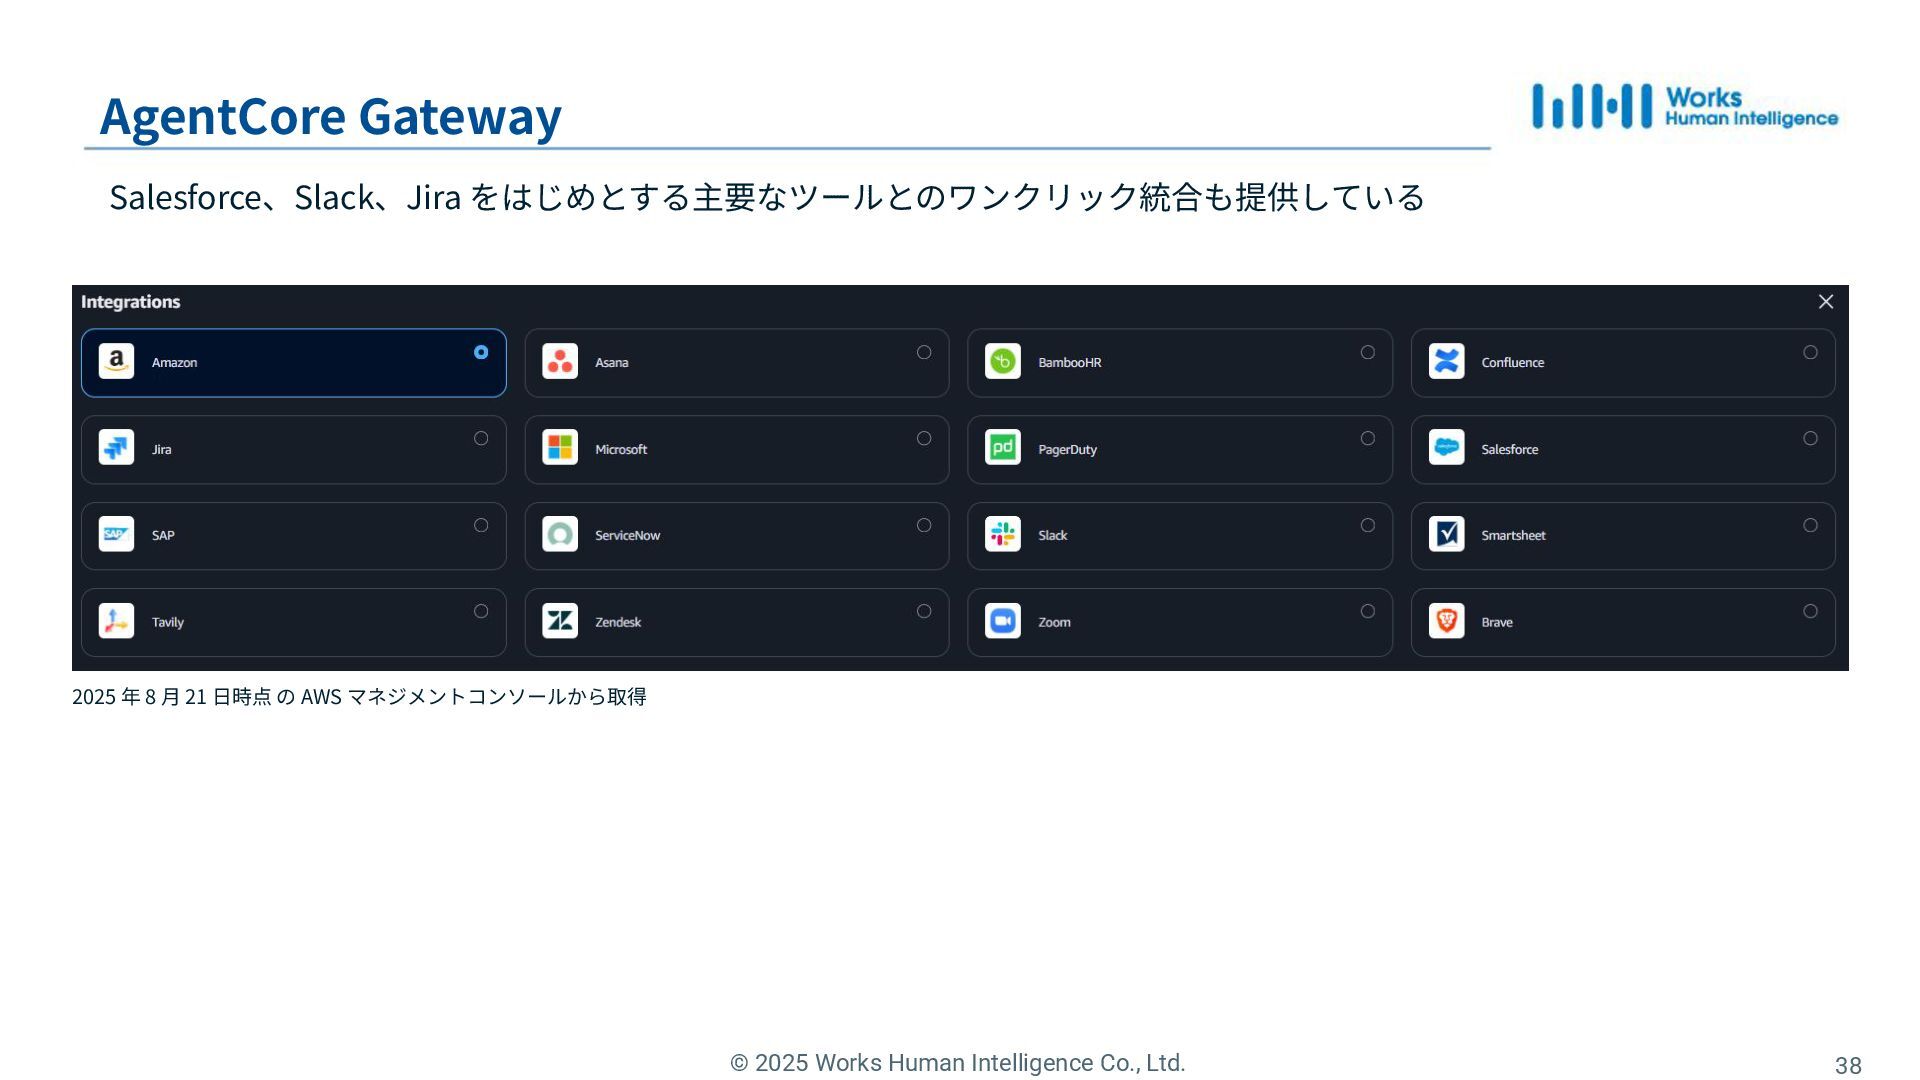The height and width of the screenshot is (1080, 1920).
Task: Click the Tavily integration label
Action: [x=167, y=622]
